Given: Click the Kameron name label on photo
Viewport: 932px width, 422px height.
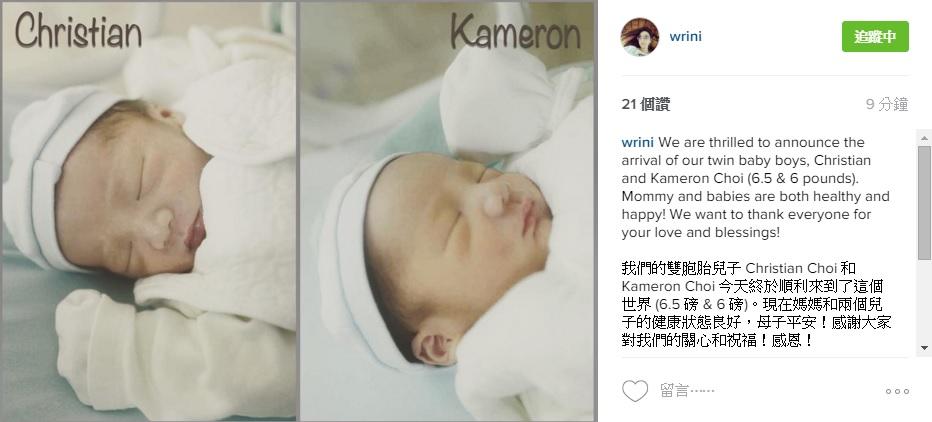Looking at the screenshot, I should 515,31.
